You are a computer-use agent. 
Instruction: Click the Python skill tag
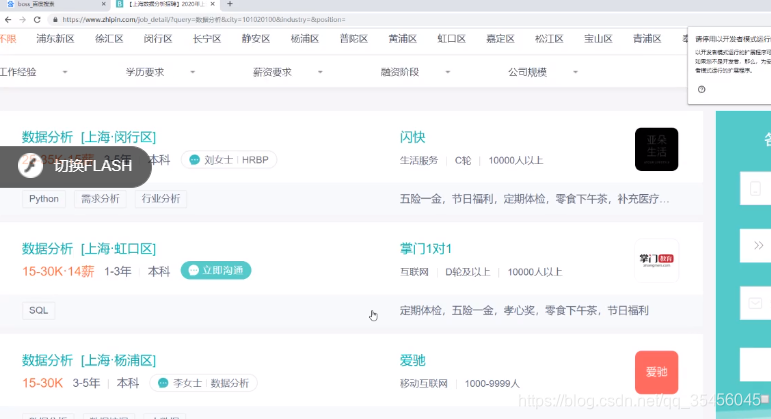pyautogui.click(x=44, y=199)
